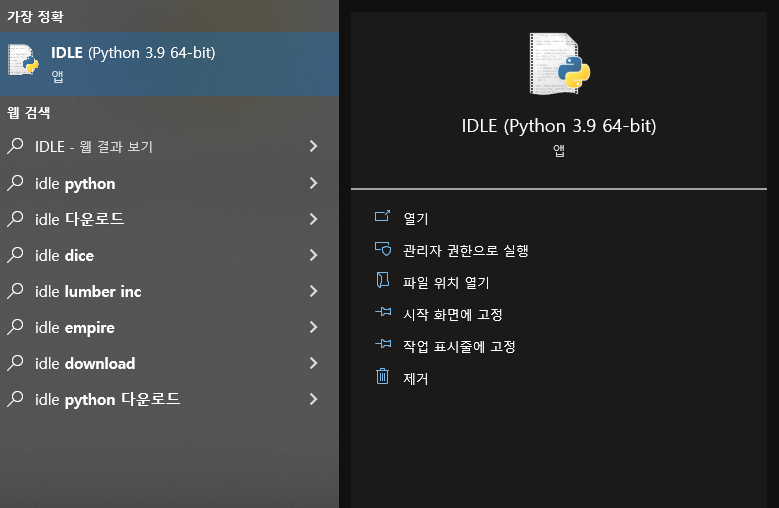The image size is (779, 508).
Task: Click the '웹 검색' section header
Action: click(x=28, y=112)
